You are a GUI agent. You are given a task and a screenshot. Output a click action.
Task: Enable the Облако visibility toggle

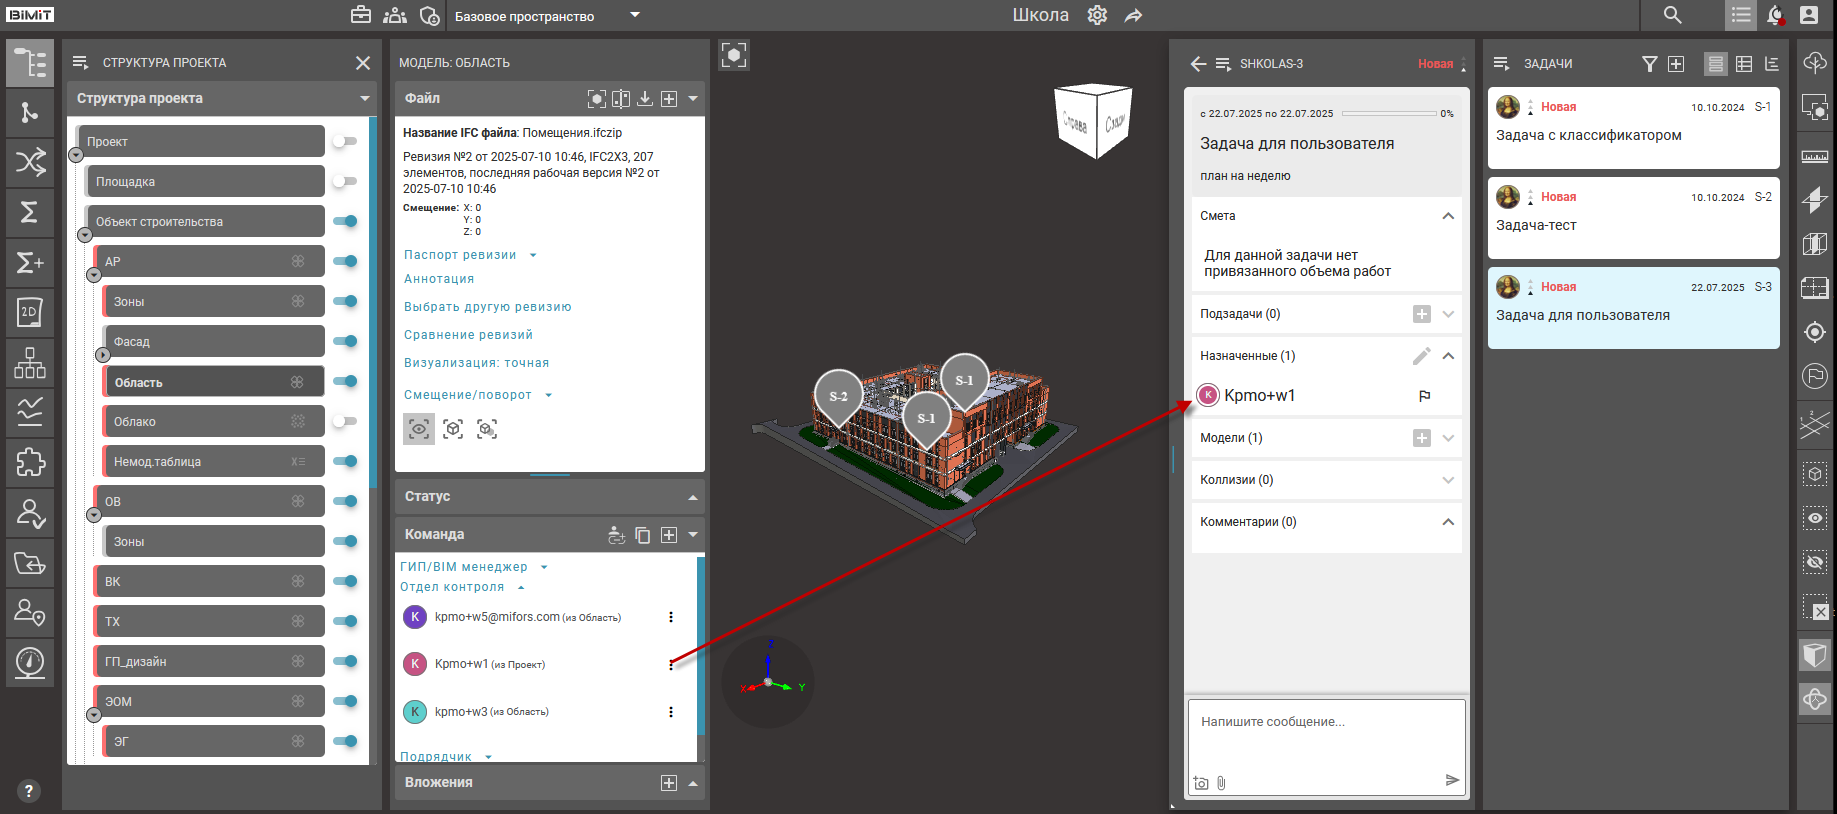point(345,421)
